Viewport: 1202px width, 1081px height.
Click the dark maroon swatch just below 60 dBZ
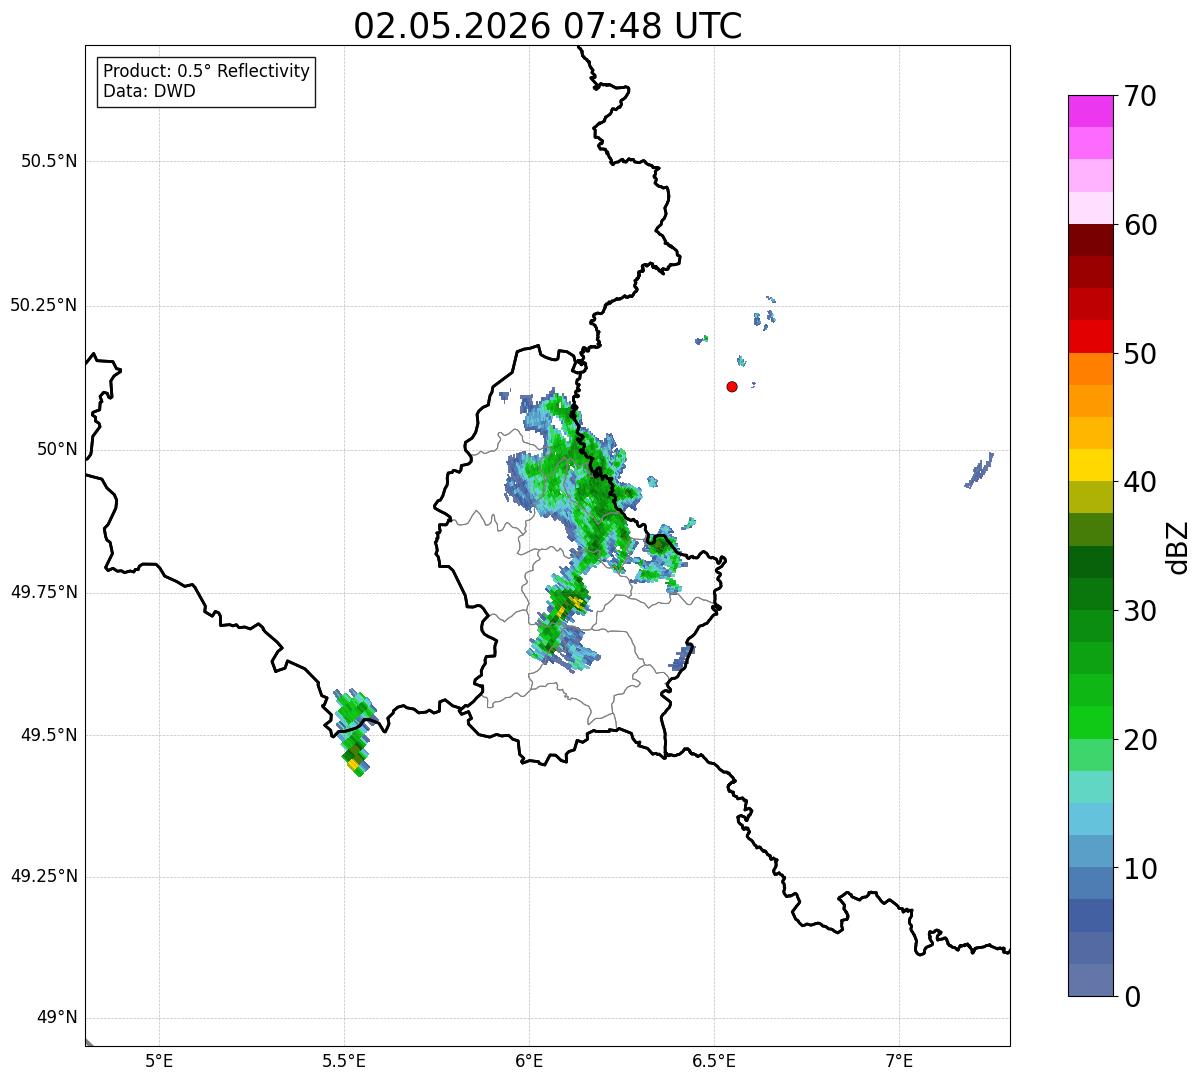click(1090, 240)
